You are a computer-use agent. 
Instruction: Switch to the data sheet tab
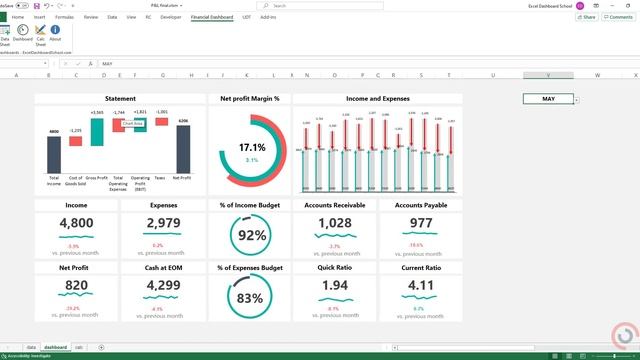31,347
